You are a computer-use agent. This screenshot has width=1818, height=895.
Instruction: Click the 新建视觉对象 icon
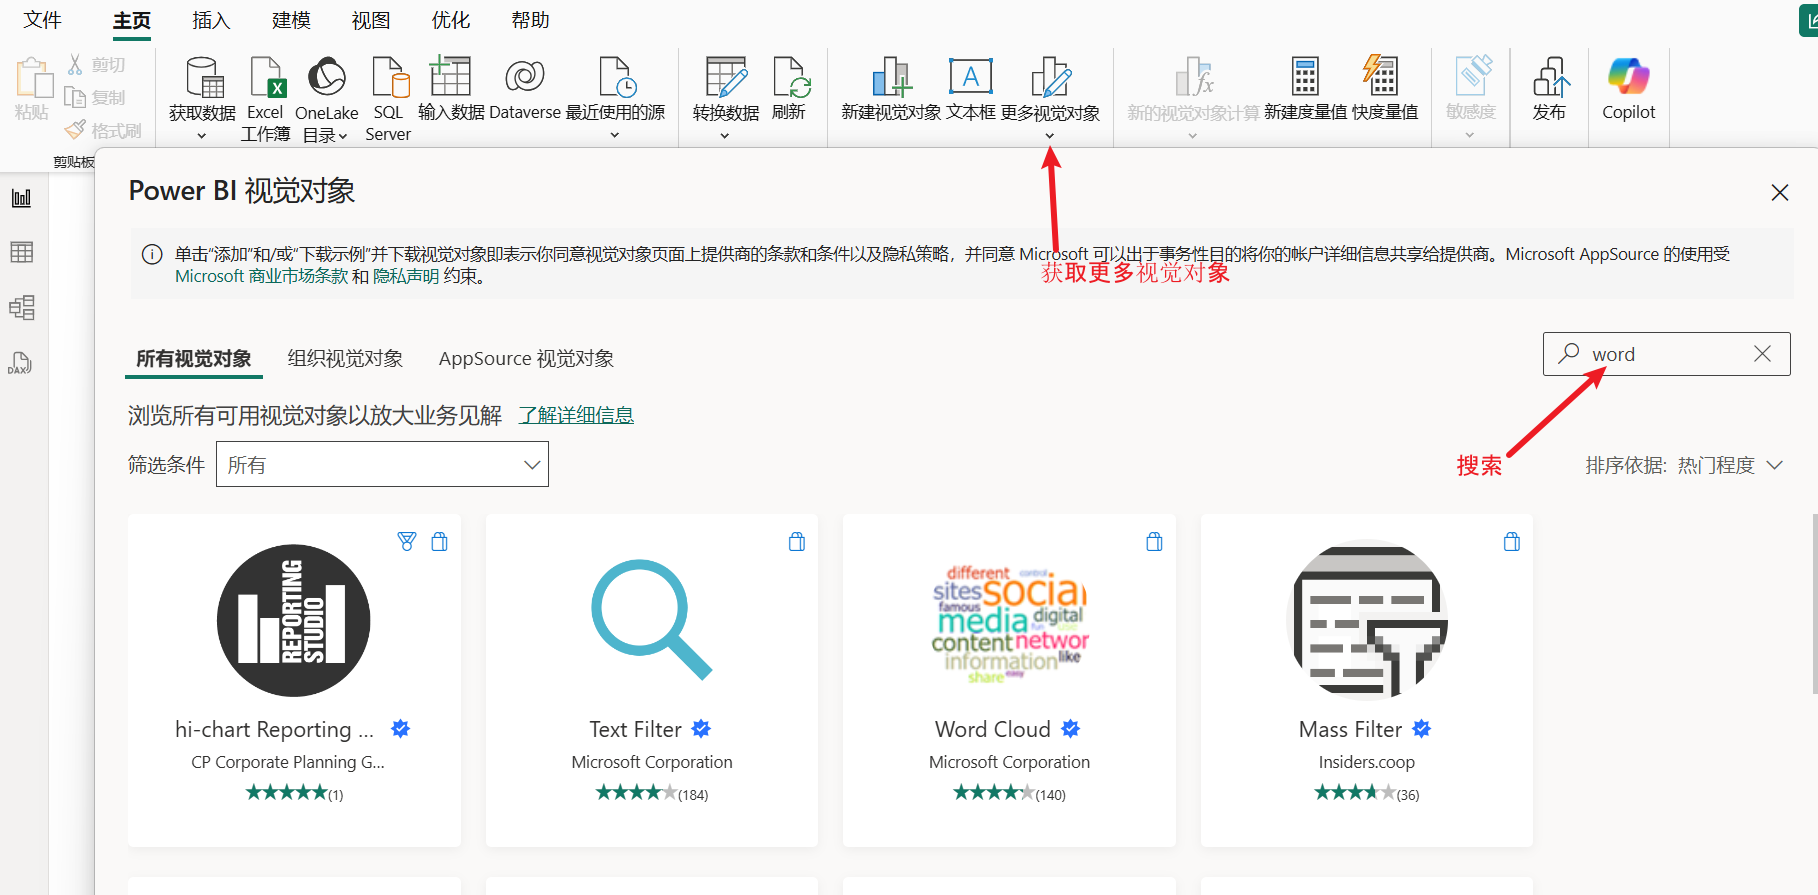(891, 77)
